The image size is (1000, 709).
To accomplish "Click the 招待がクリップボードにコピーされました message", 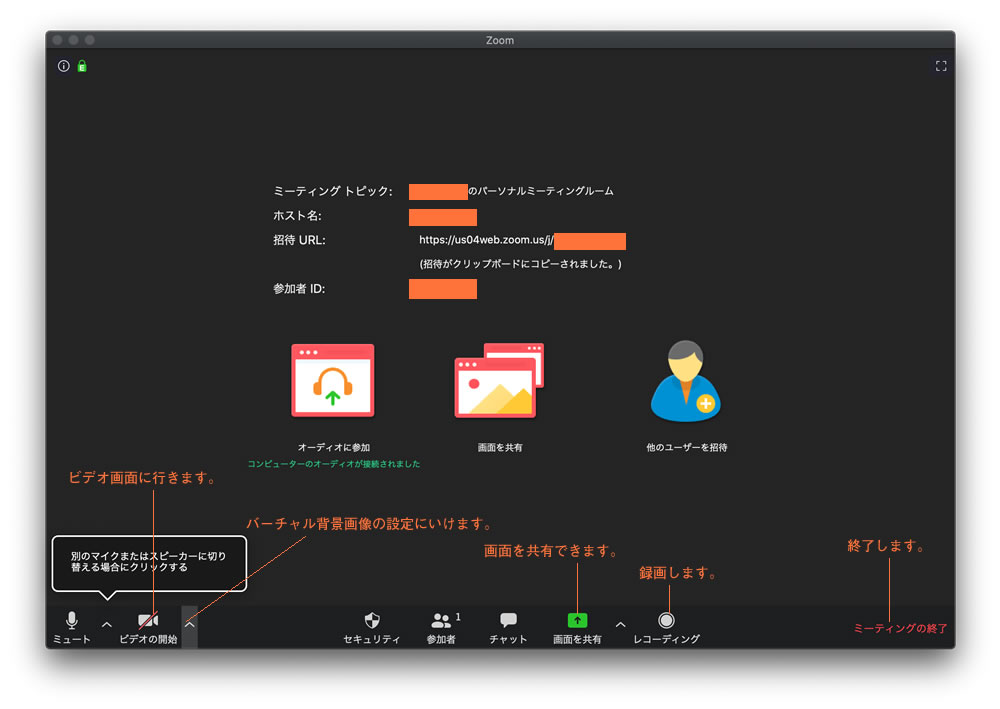I will click(520, 264).
